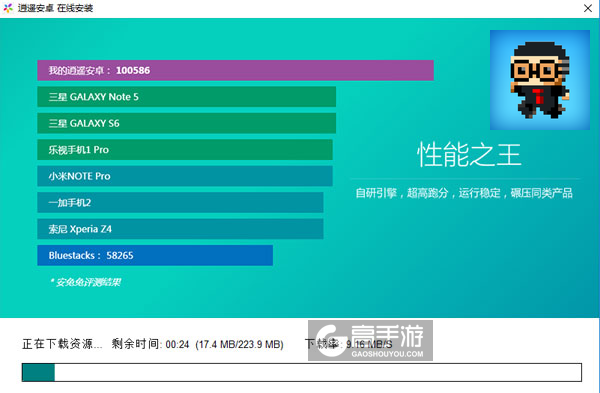Select the 三星 GALAXY S6 bar

(186, 123)
